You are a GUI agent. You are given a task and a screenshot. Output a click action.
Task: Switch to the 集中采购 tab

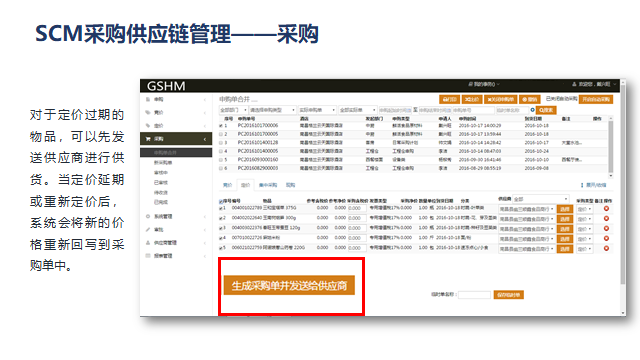click(x=268, y=185)
